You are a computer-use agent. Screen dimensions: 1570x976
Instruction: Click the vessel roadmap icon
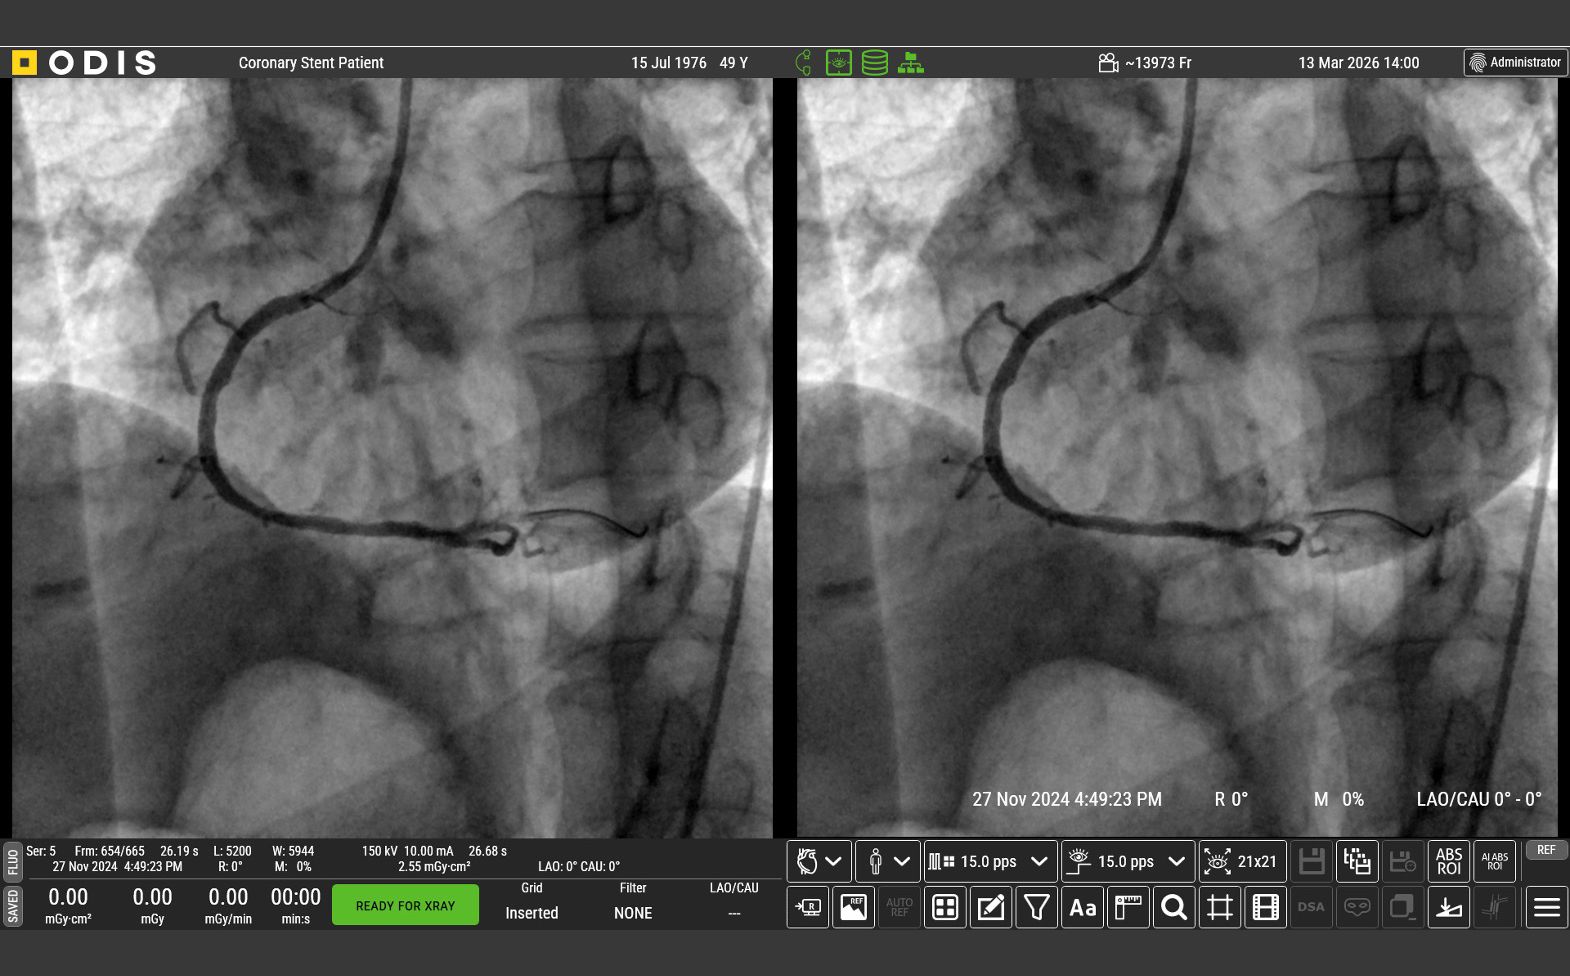pyautogui.click(x=1495, y=907)
